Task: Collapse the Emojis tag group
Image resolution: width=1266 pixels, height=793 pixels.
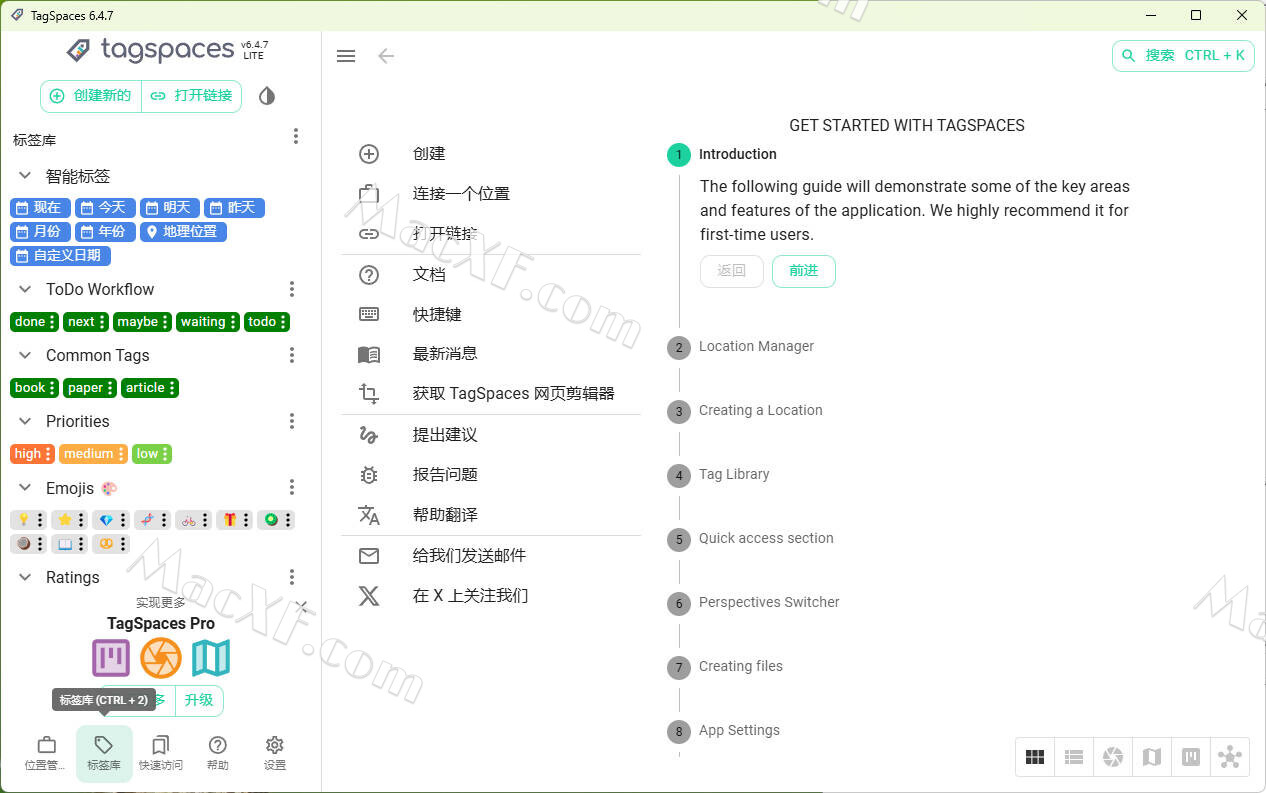Action: click(25, 488)
